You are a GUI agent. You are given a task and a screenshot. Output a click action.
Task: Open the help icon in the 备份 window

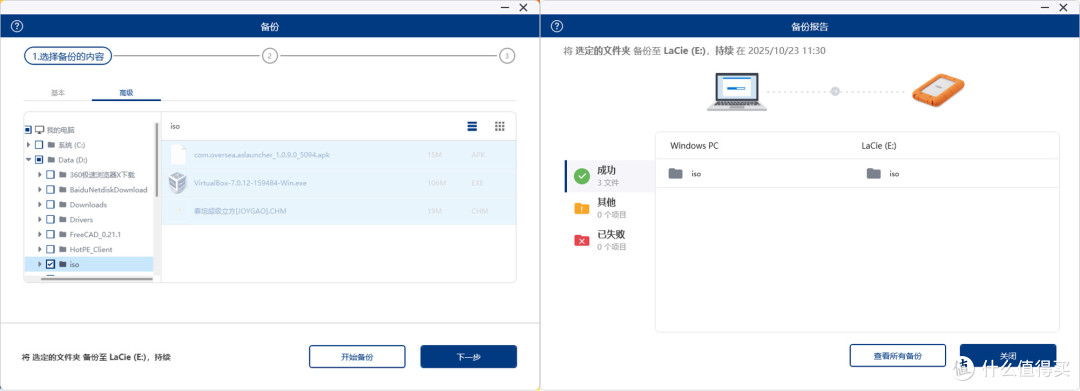[x=17, y=27]
